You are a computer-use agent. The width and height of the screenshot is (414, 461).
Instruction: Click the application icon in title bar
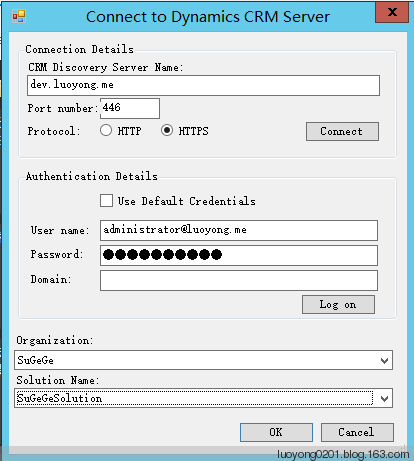[x=19, y=16]
